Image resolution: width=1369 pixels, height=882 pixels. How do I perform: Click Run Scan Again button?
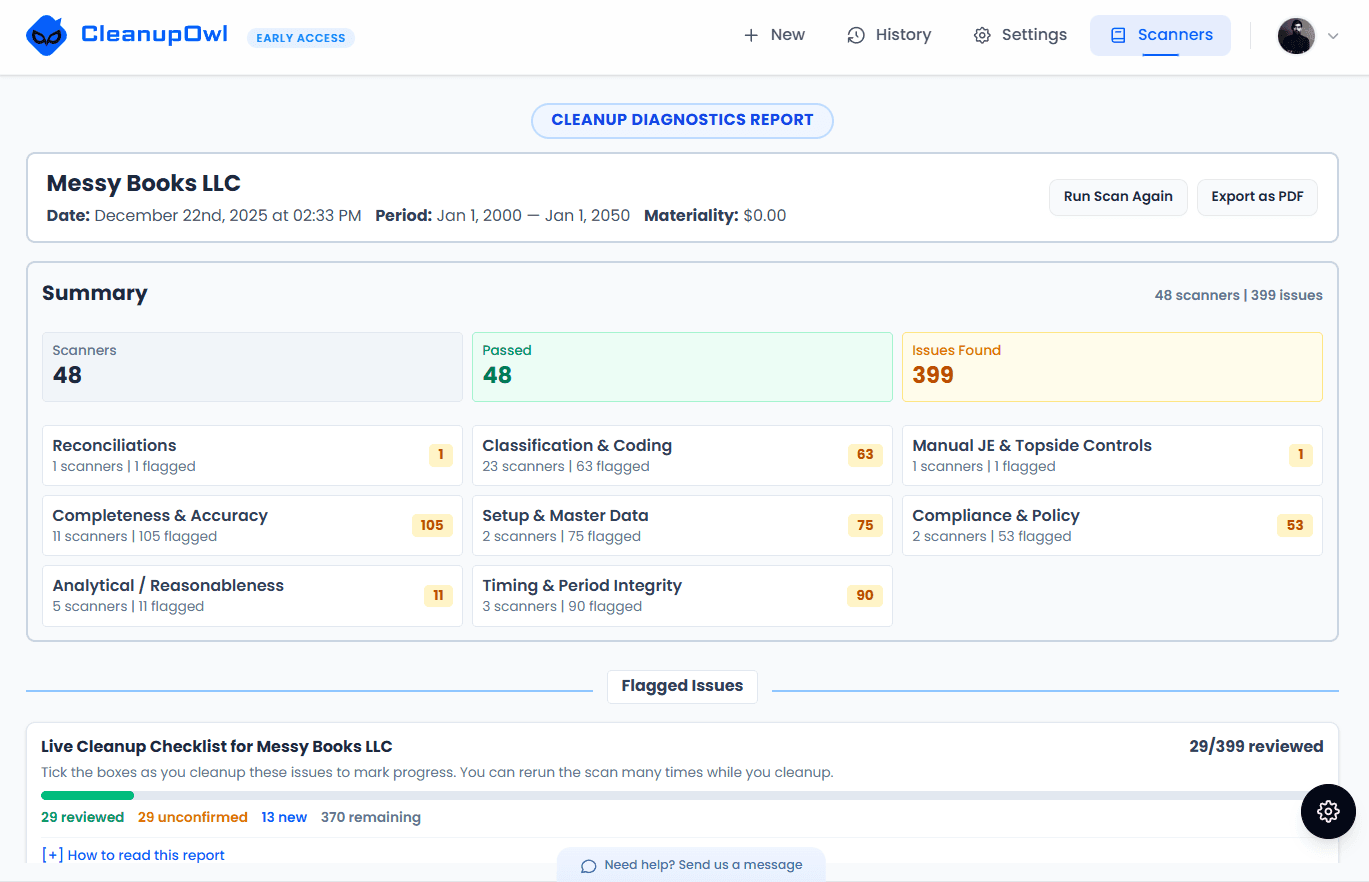[x=1118, y=197]
